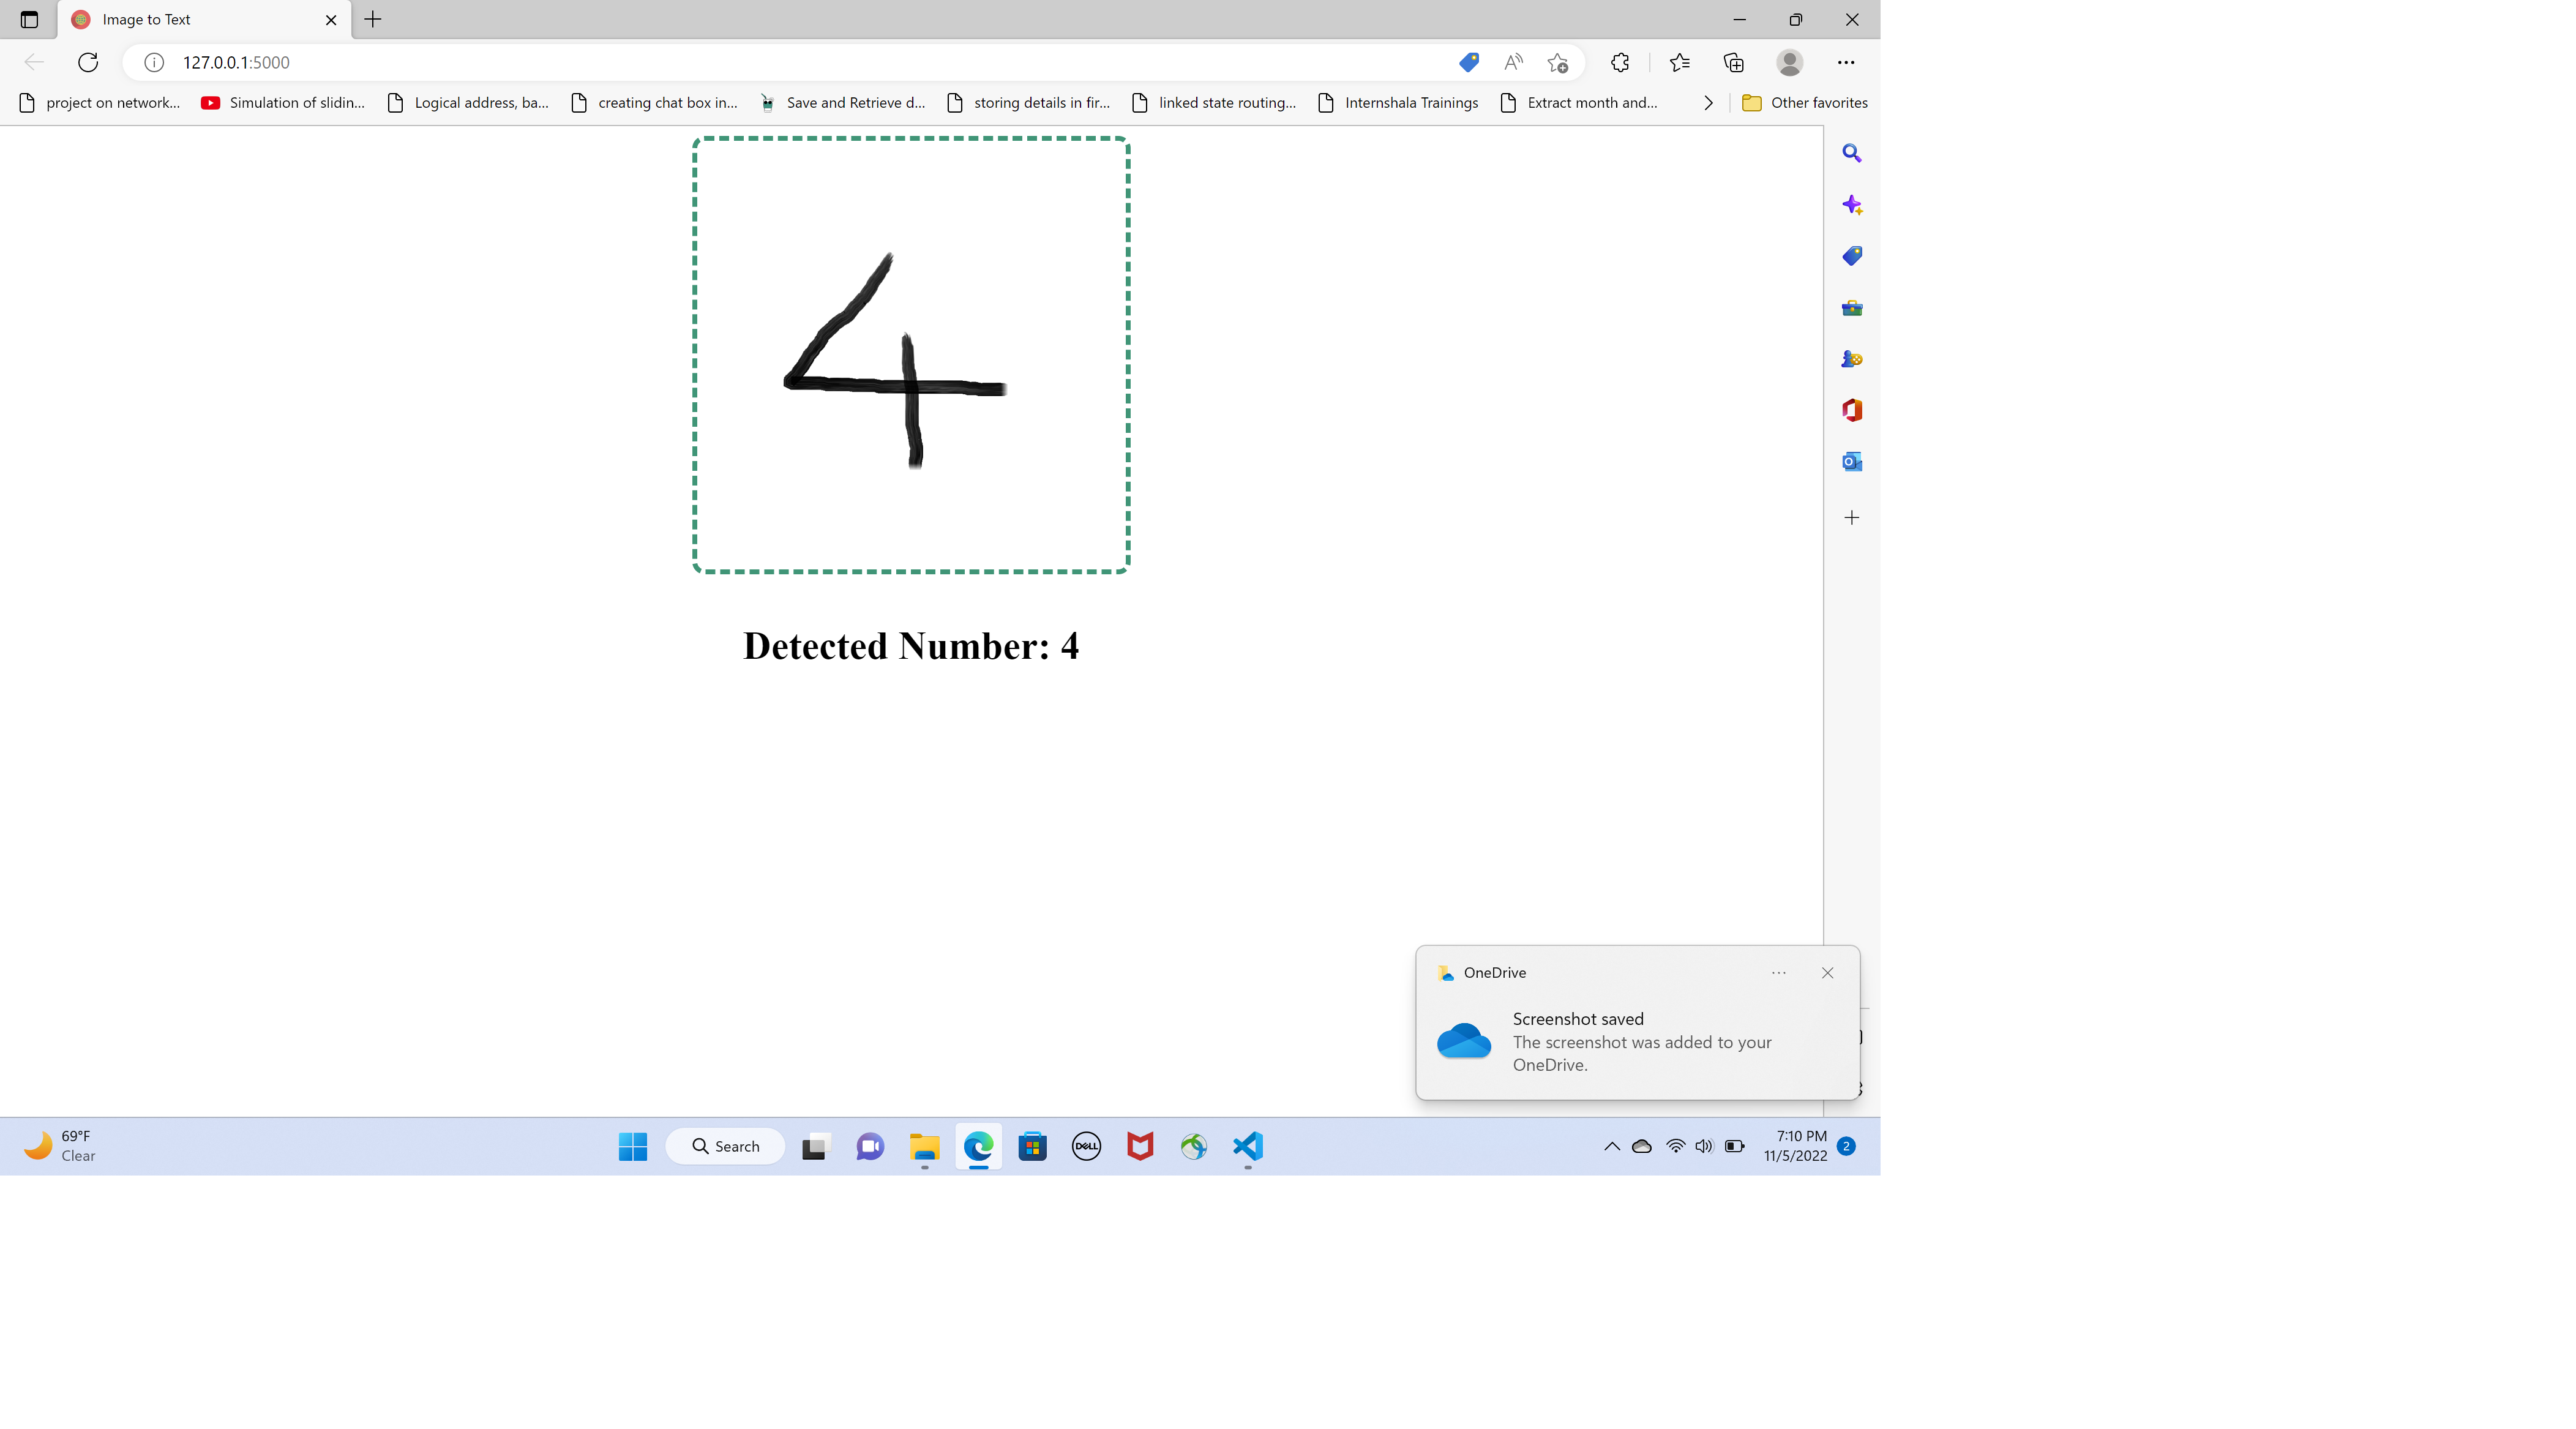Add this page to favorites star
The width and height of the screenshot is (2576, 1429).
pos(1557,62)
